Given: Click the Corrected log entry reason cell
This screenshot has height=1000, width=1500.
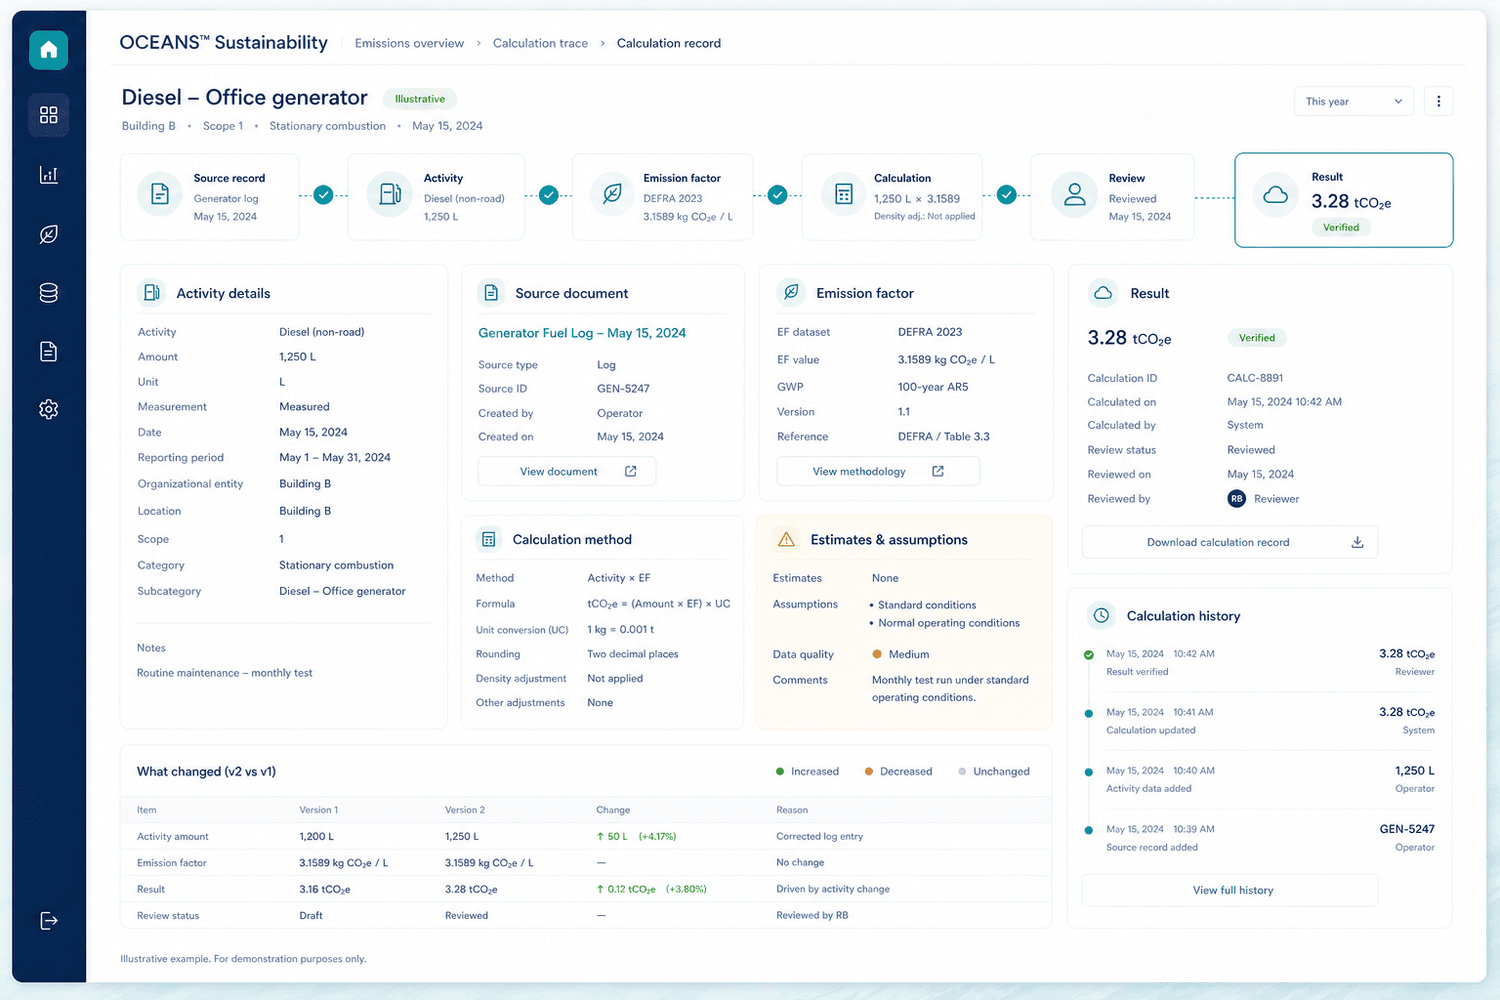Looking at the screenshot, I should [819, 836].
